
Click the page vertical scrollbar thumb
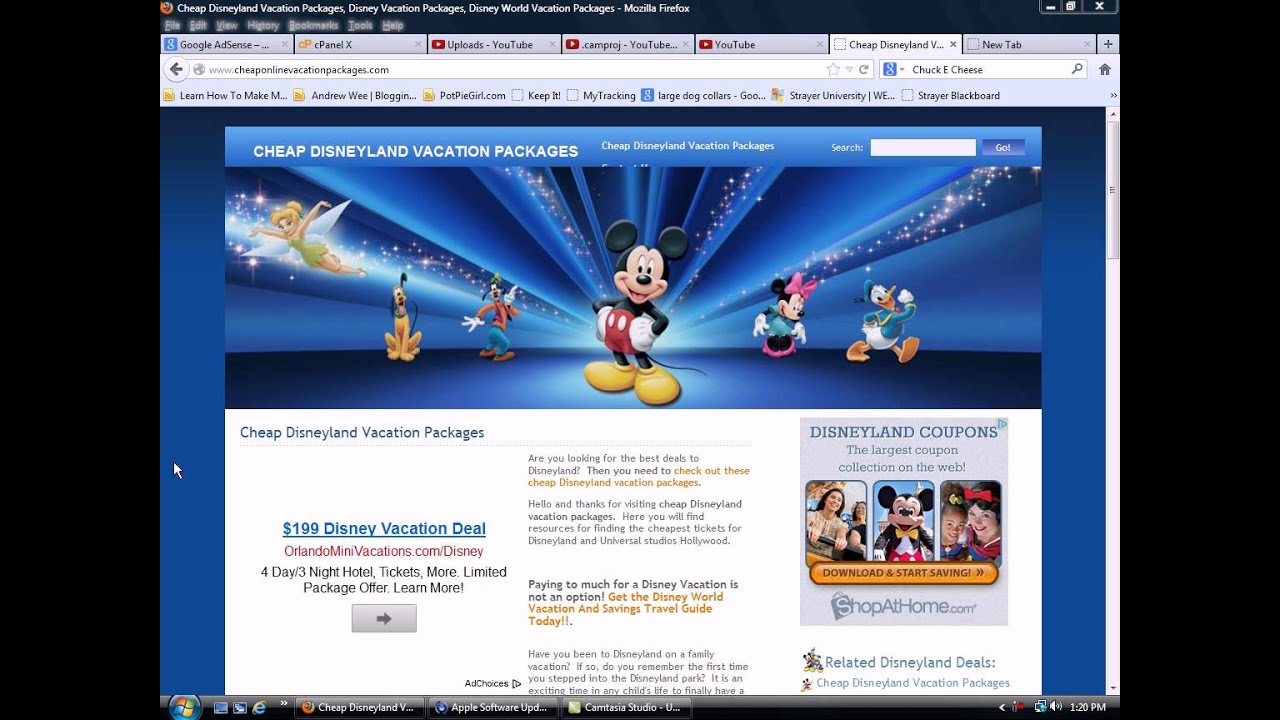click(x=1113, y=190)
